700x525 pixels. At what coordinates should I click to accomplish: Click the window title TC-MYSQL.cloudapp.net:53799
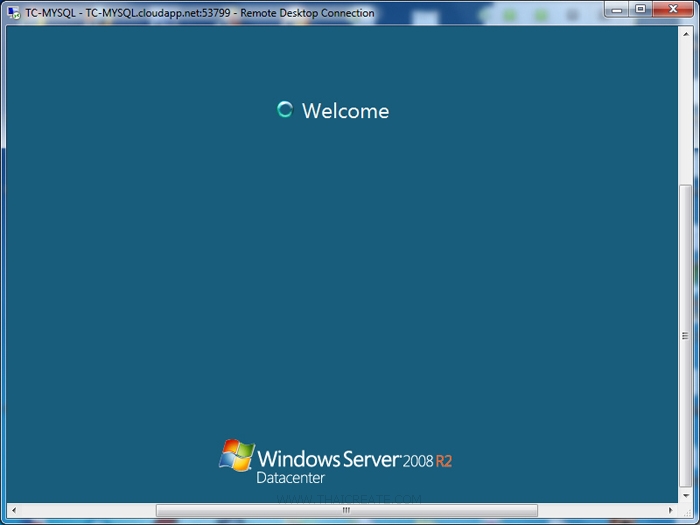(158, 13)
